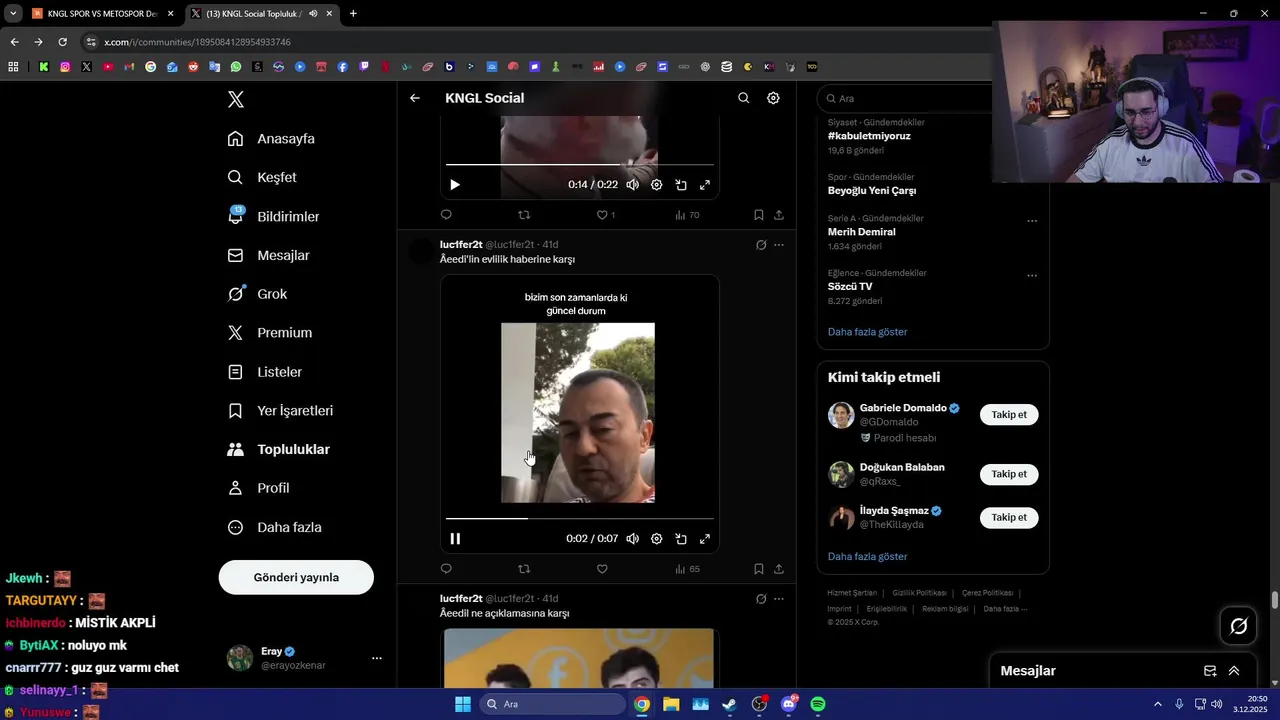
Task: Open Listeler in sidebar
Action: (x=264, y=372)
